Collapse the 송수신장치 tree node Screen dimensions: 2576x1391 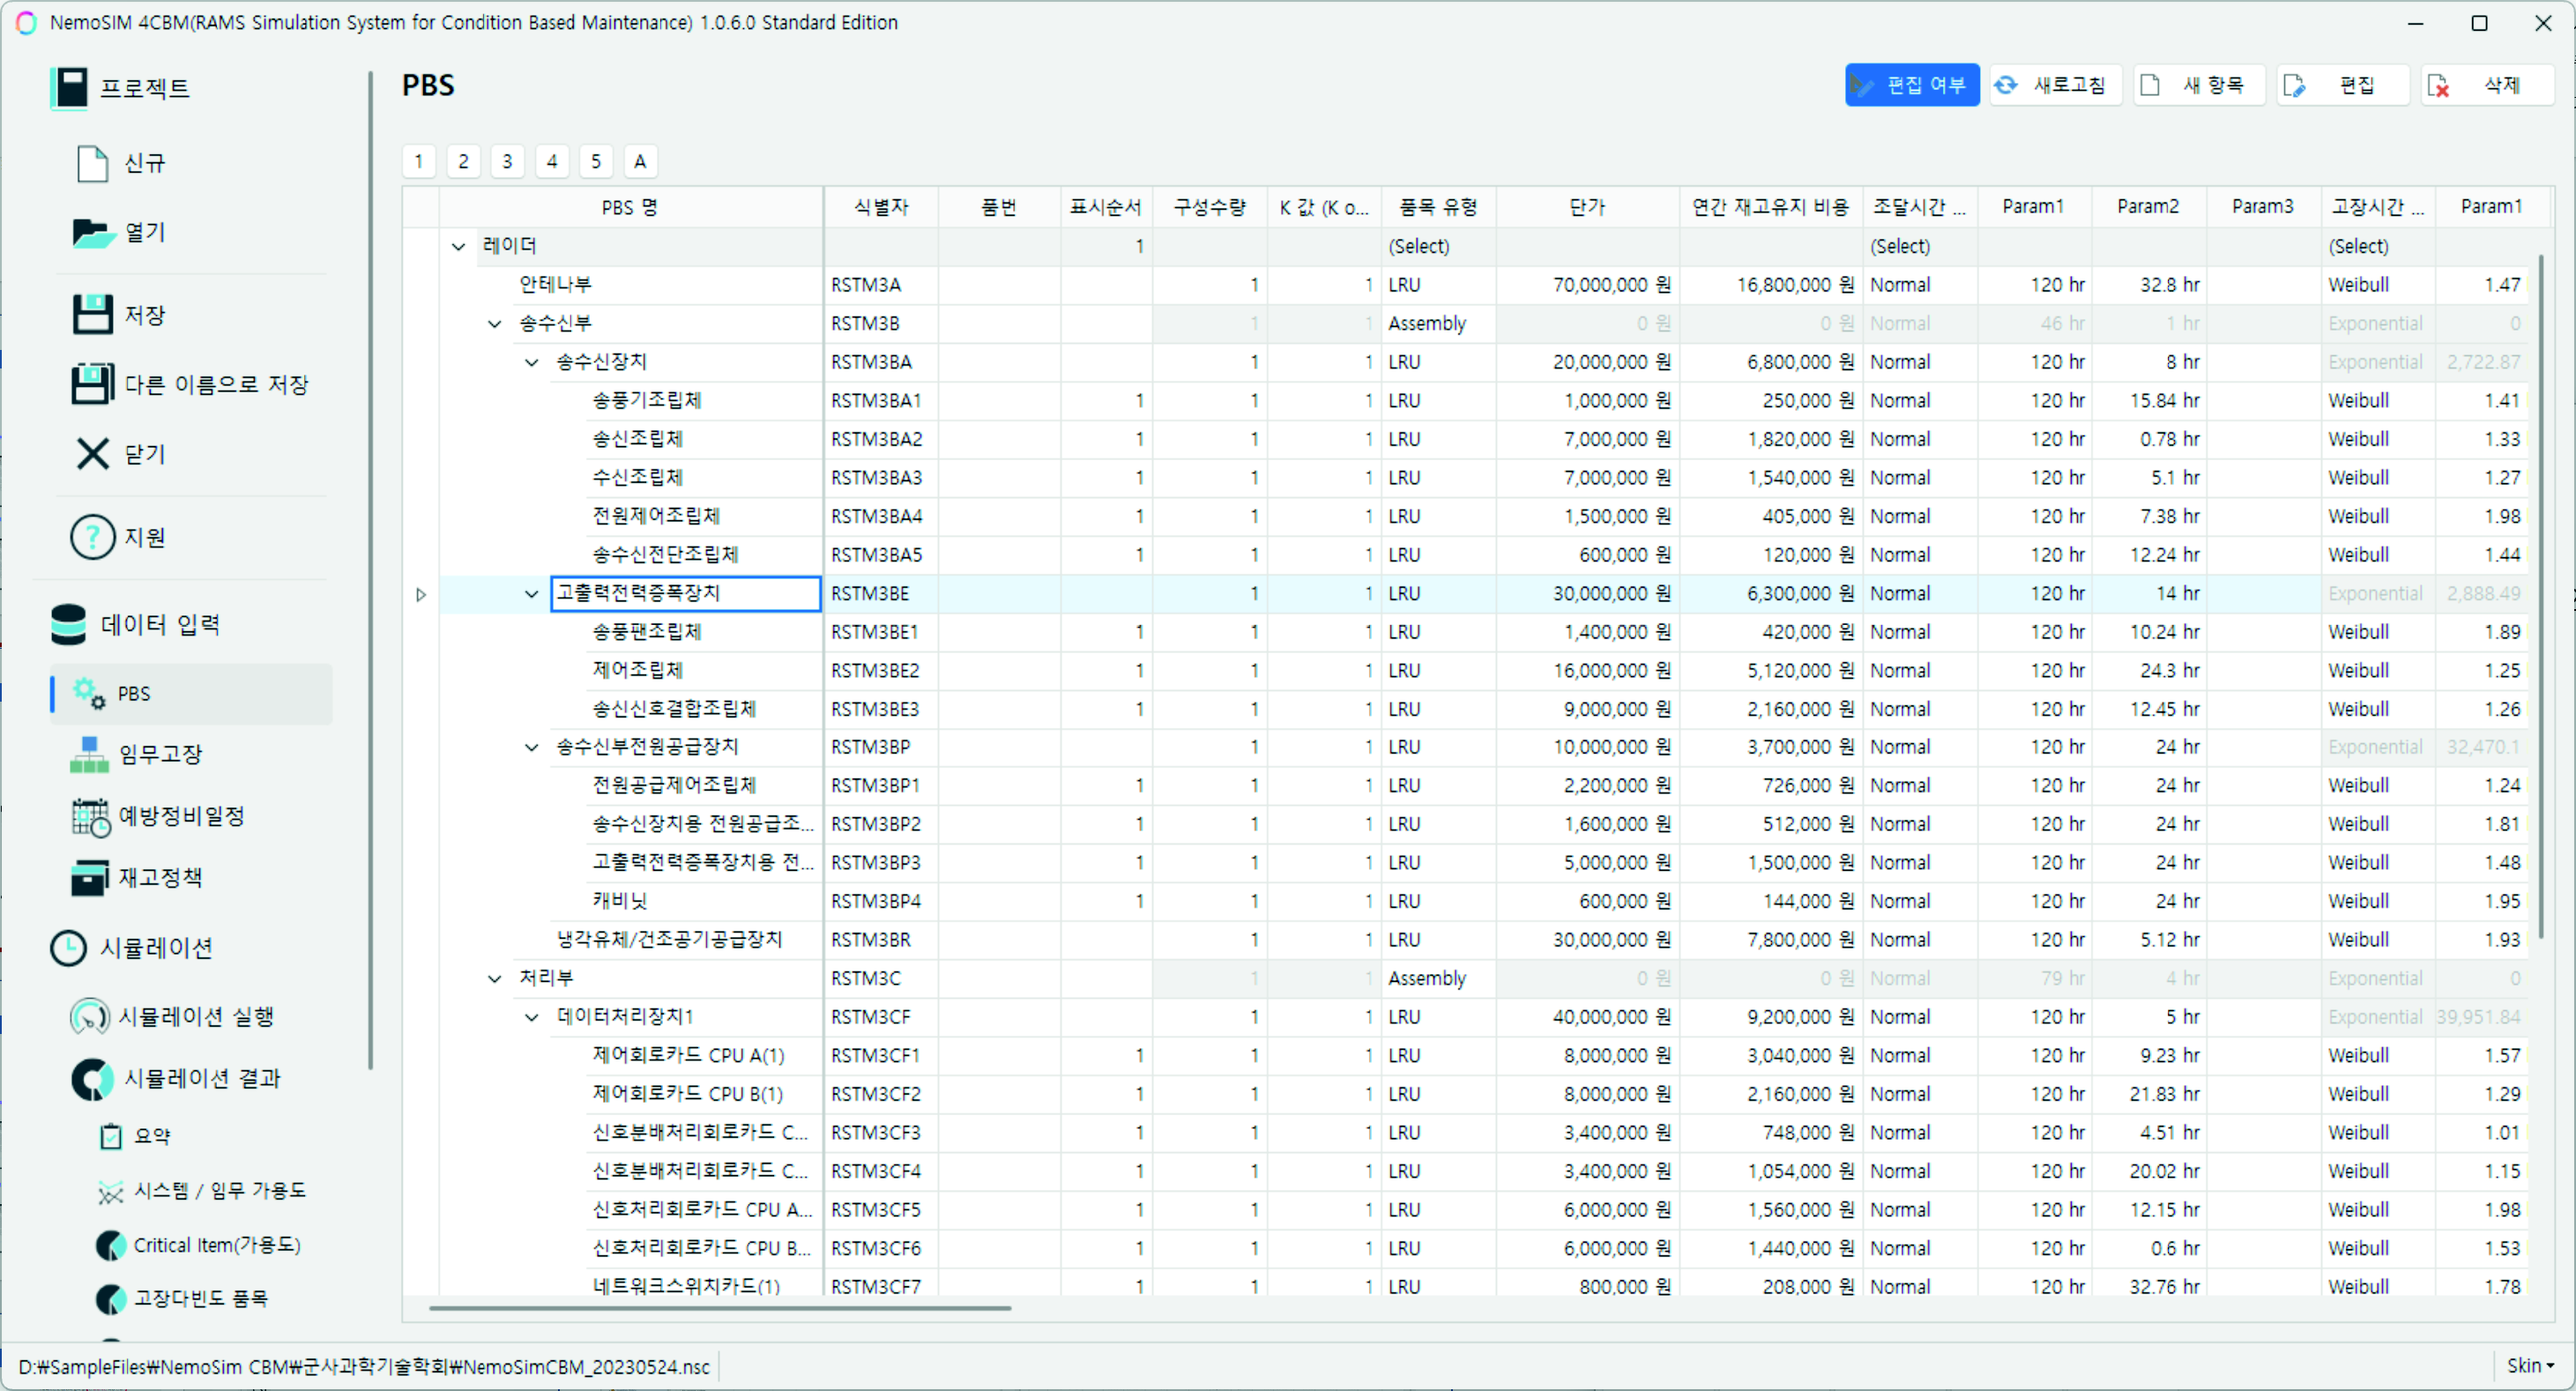pos(531,362)
